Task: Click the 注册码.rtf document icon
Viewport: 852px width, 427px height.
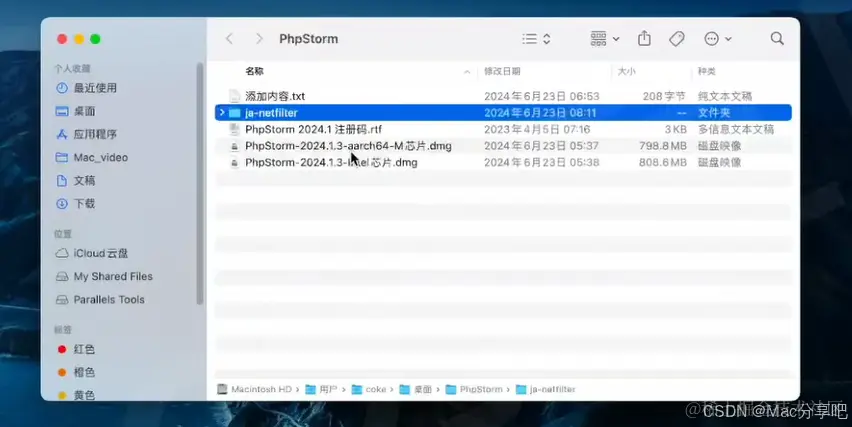Action: point(234,129)
